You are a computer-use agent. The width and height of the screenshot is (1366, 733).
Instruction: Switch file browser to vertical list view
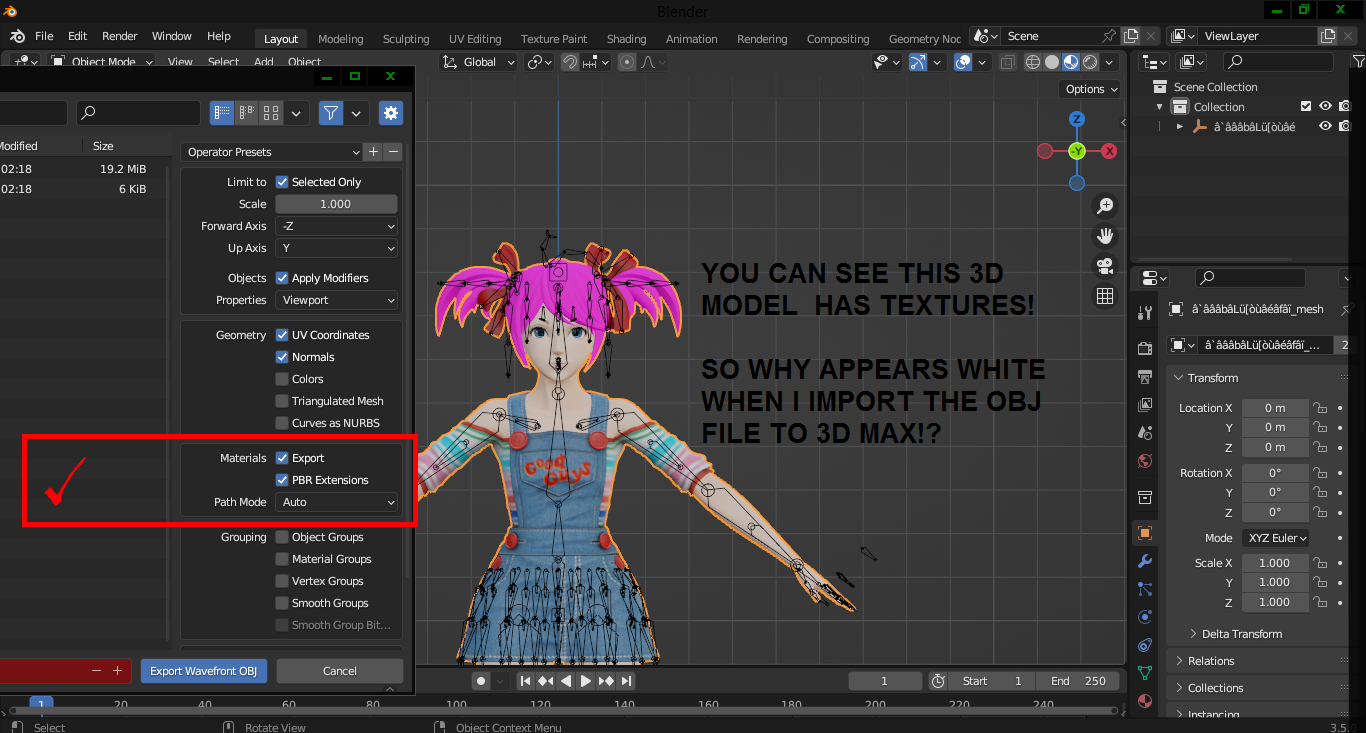pyautogui.click(x=222, y=113)
